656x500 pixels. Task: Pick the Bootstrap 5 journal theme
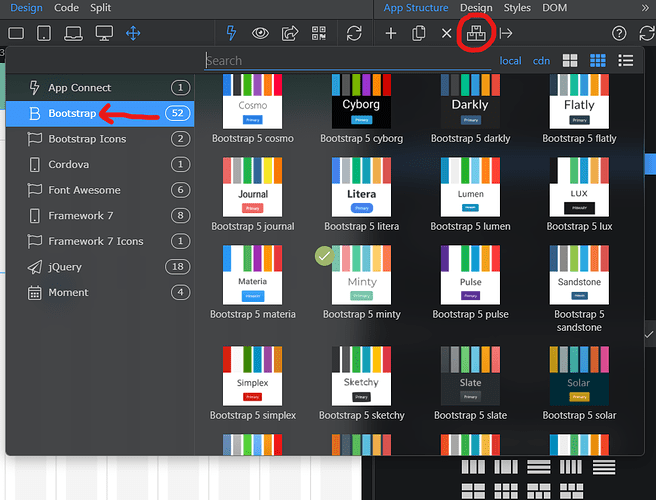pyautogui.click(x=252, y=187)
